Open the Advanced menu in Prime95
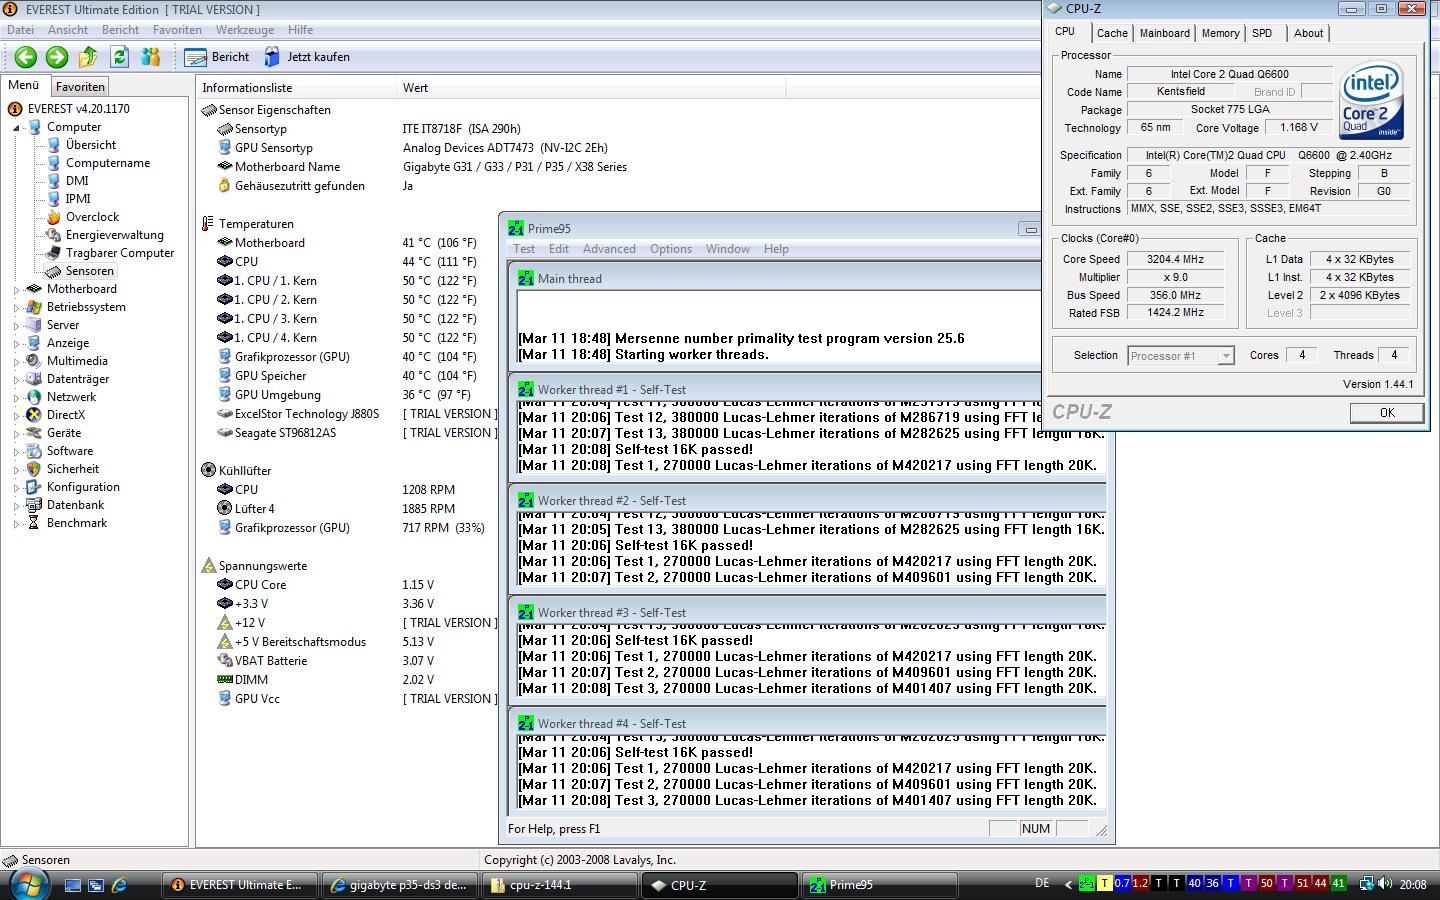1440x900 pixels. (x=609, y=249)
